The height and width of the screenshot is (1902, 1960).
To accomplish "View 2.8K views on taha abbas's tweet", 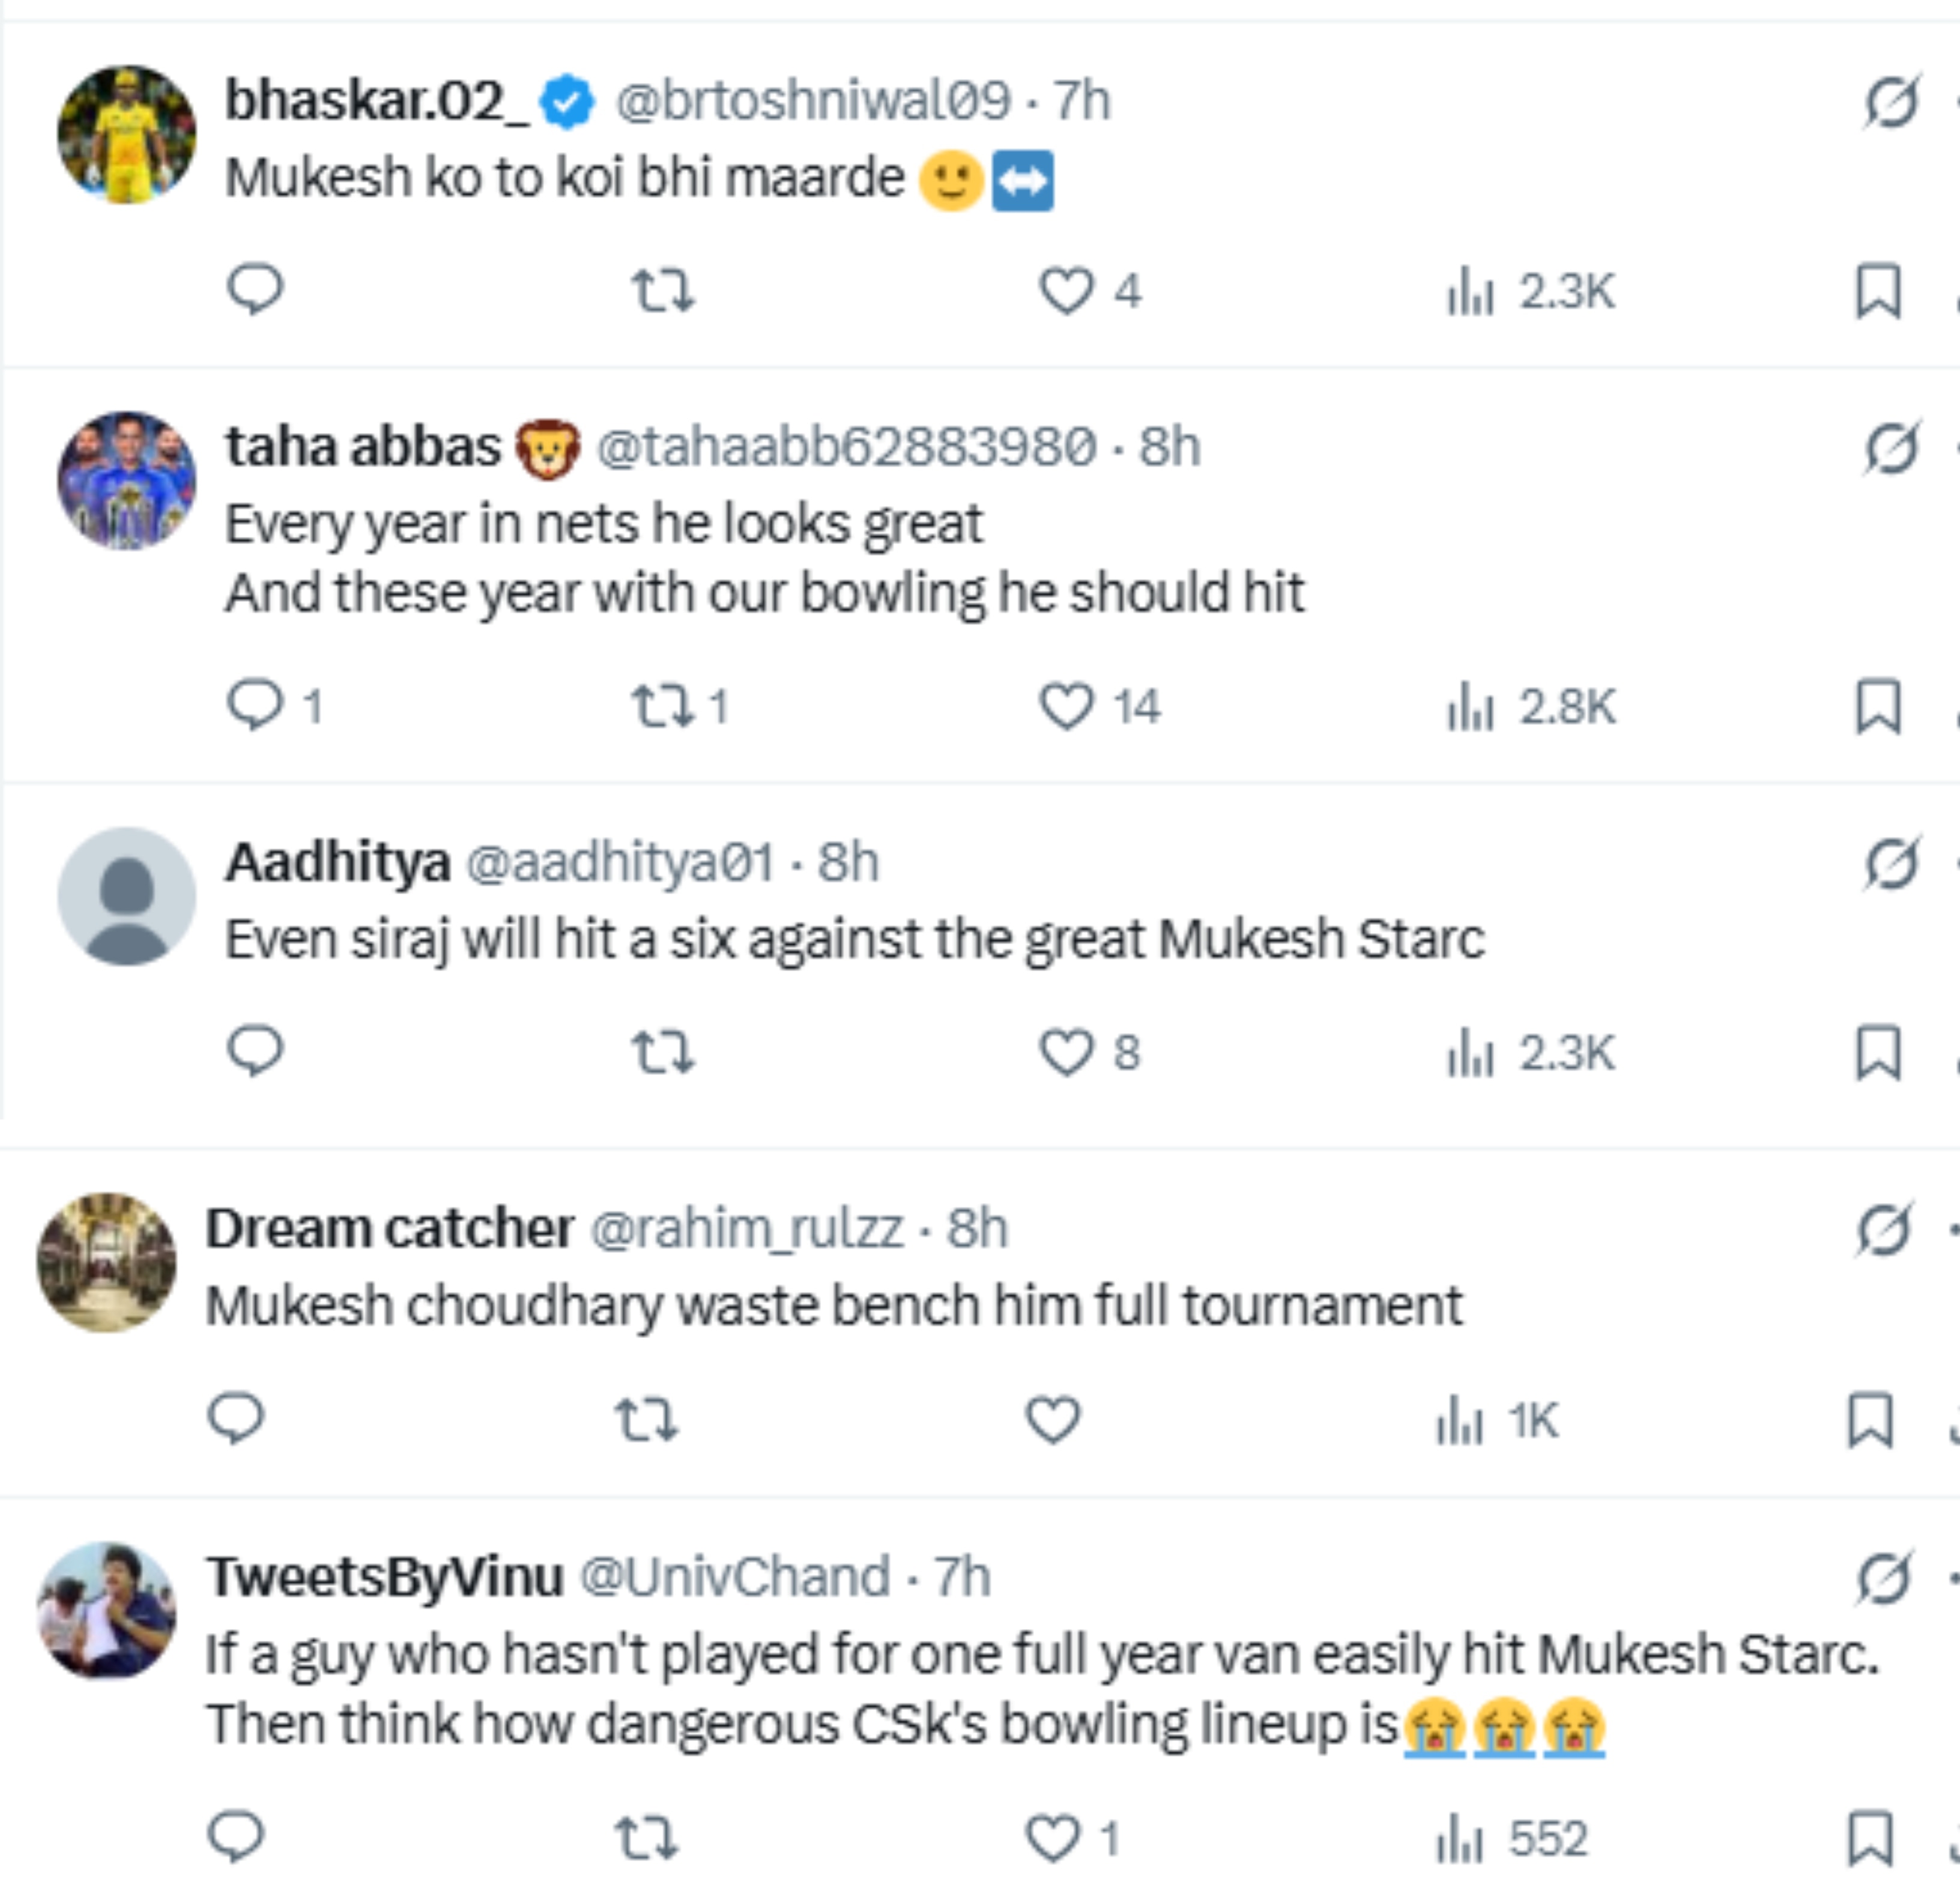I will click(1530, 707).
